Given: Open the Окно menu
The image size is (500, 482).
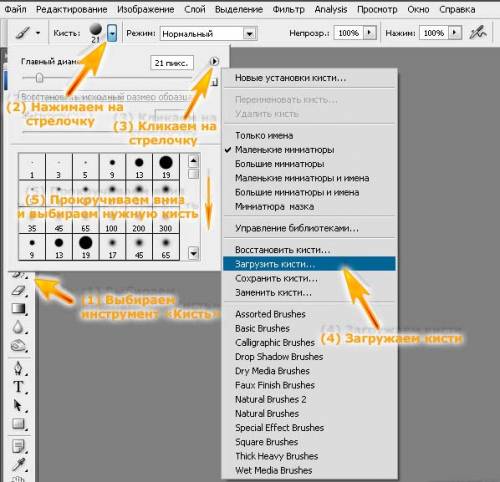Looking at the screenshot, I should (418, 9).
